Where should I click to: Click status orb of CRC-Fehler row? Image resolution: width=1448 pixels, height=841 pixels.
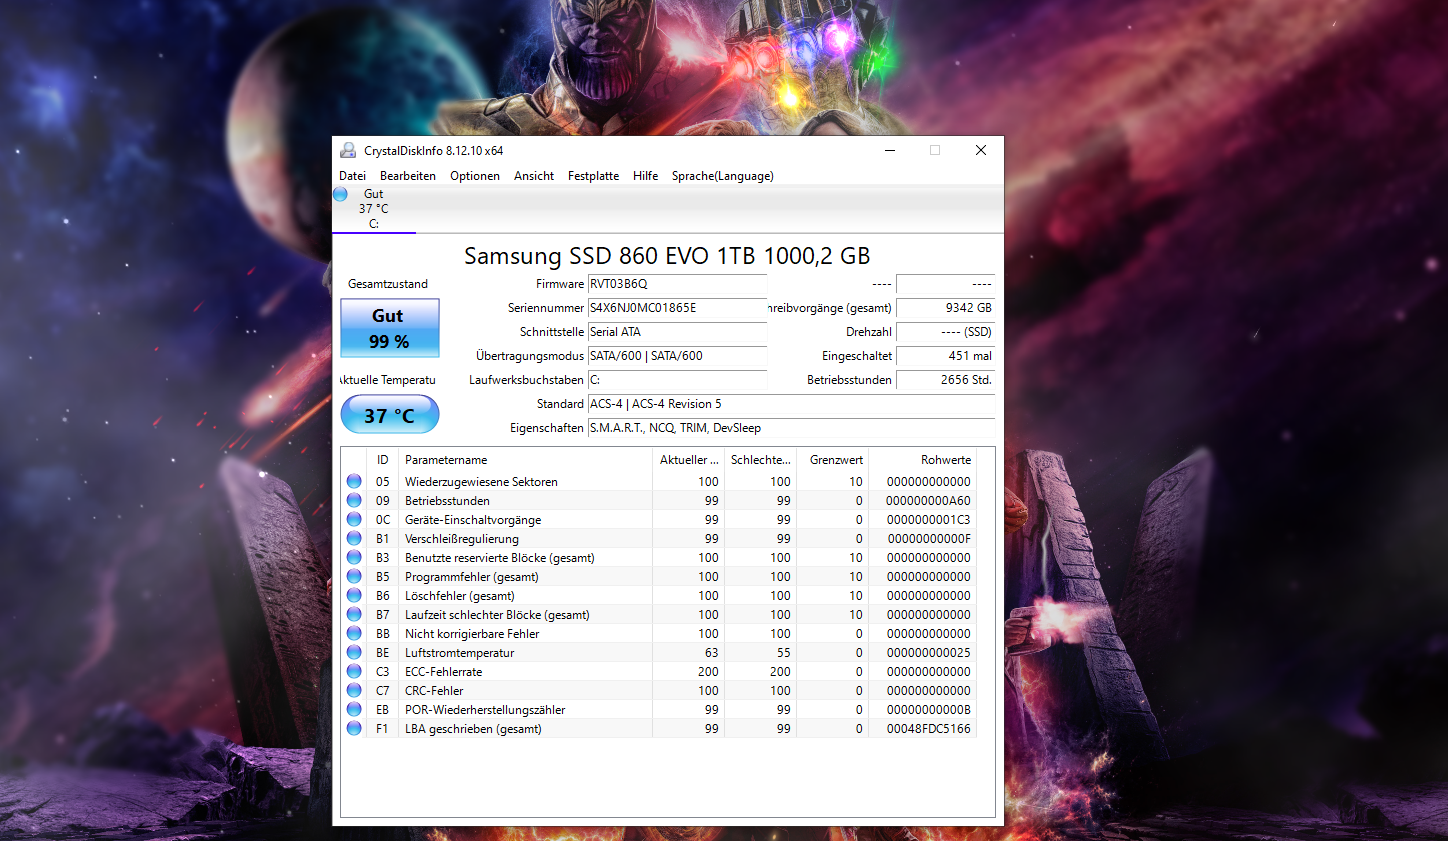[x=354, y=690]
